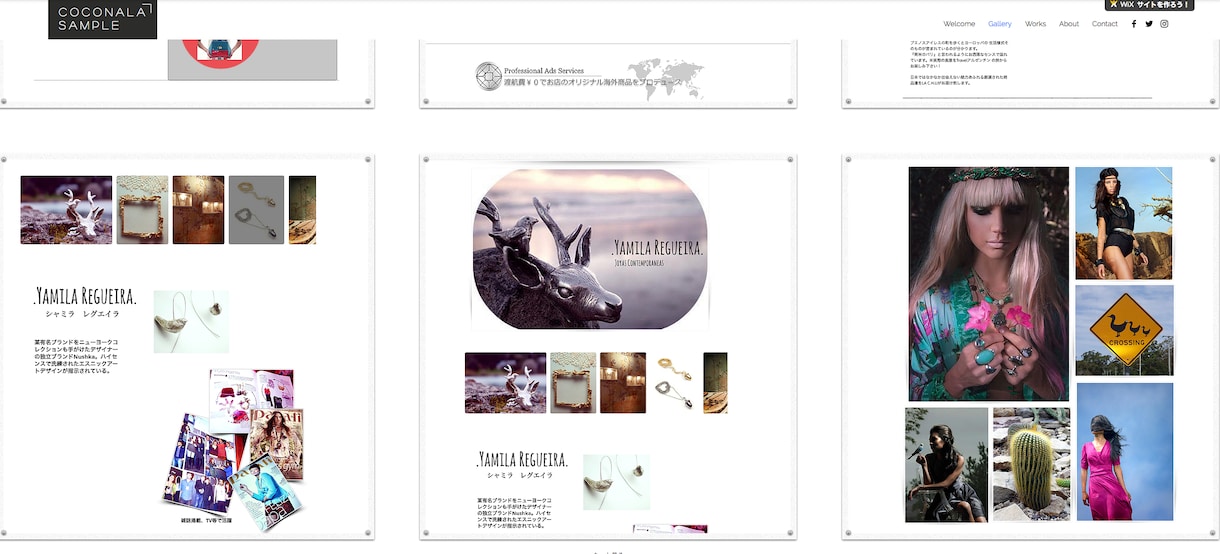Open the Works page

coord(1036,24)
